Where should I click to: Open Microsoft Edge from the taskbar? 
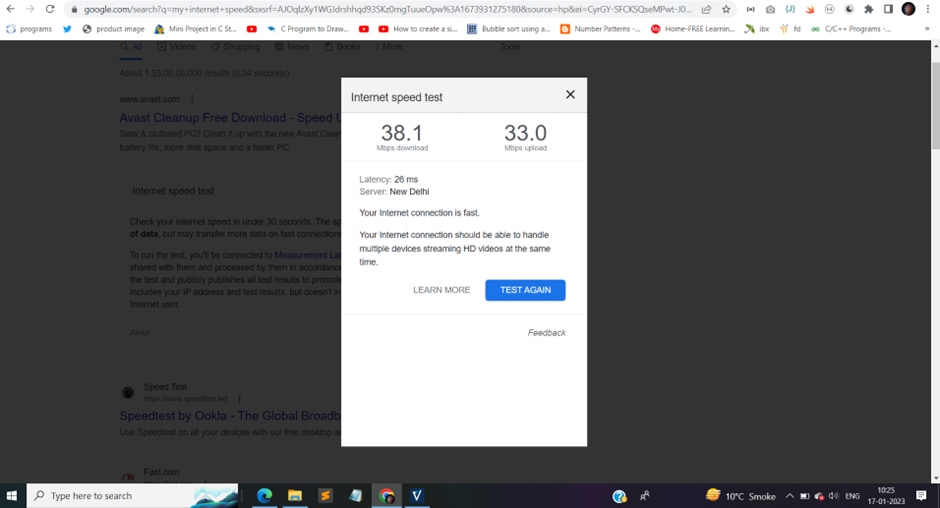coord(264,495)
